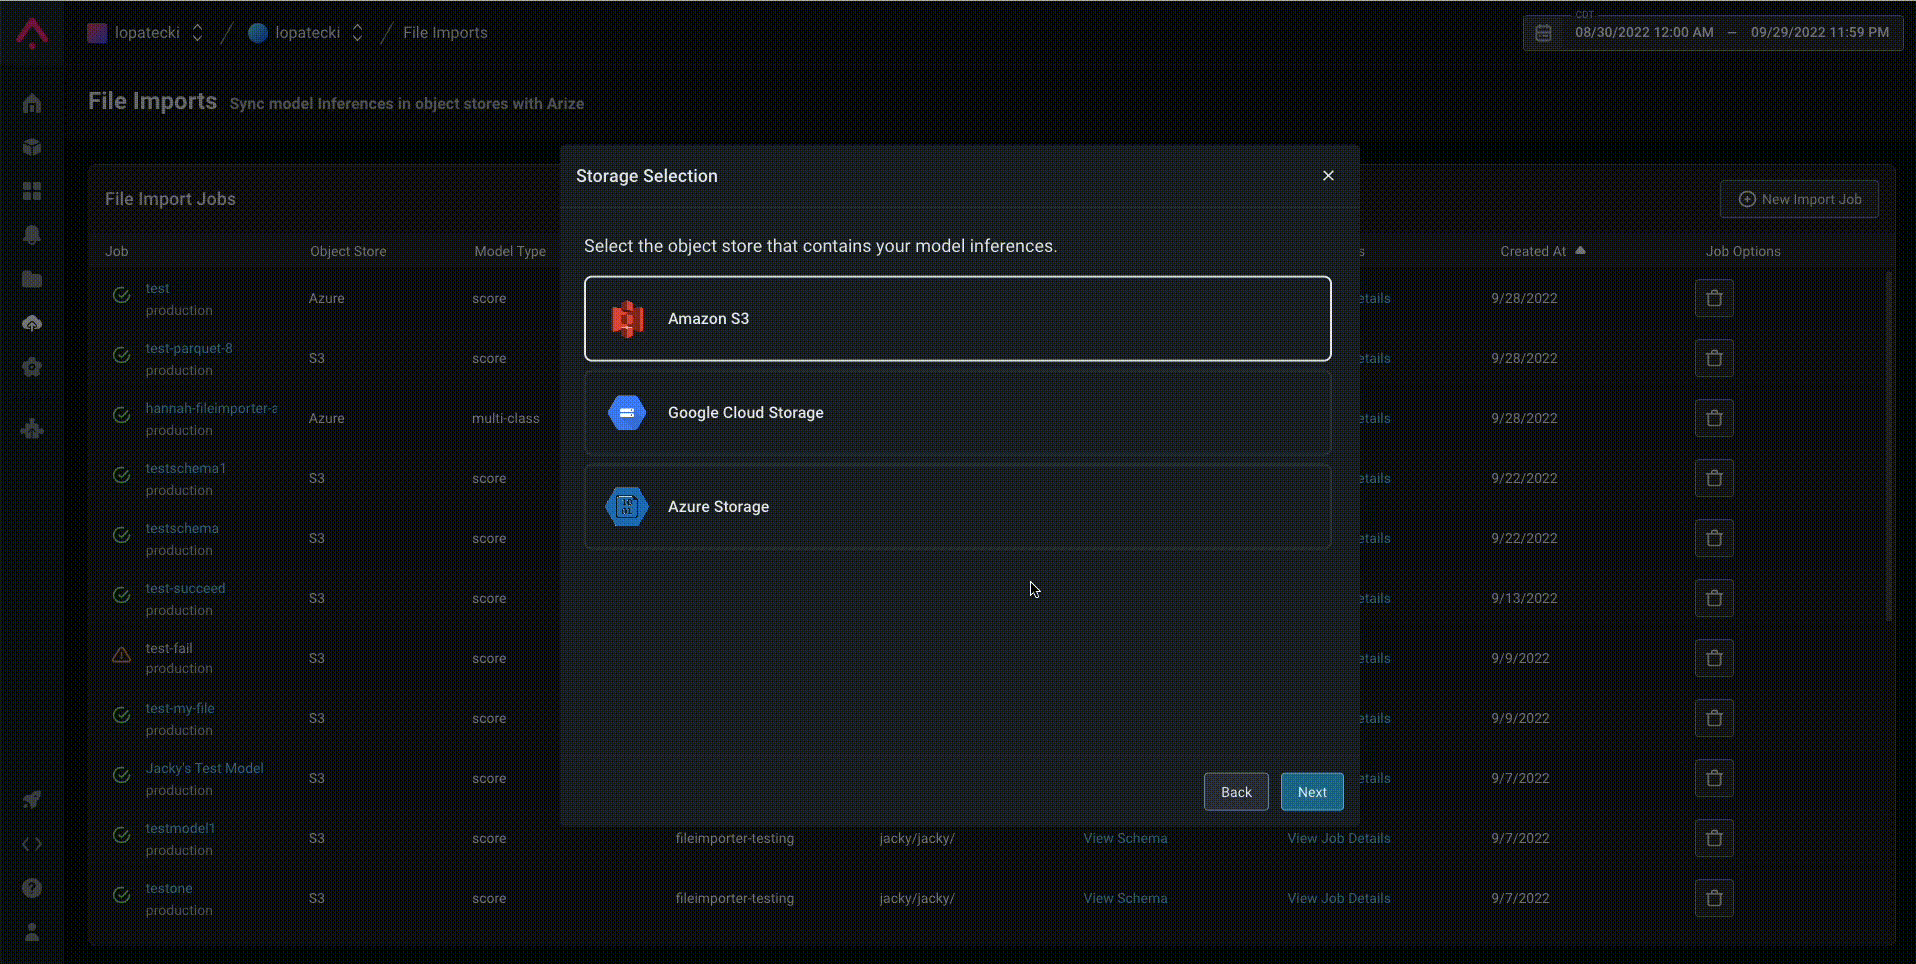The width and height of the screenshot is (1916, 964).
Task: Select the Amazon S3 storage option
Action: coord(957,318)
